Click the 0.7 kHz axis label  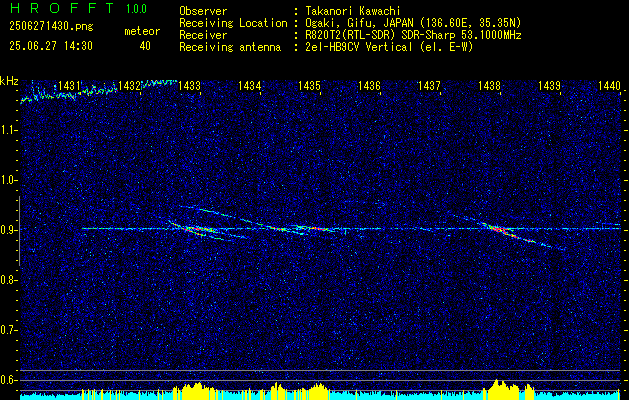click(x=8, y=330)
